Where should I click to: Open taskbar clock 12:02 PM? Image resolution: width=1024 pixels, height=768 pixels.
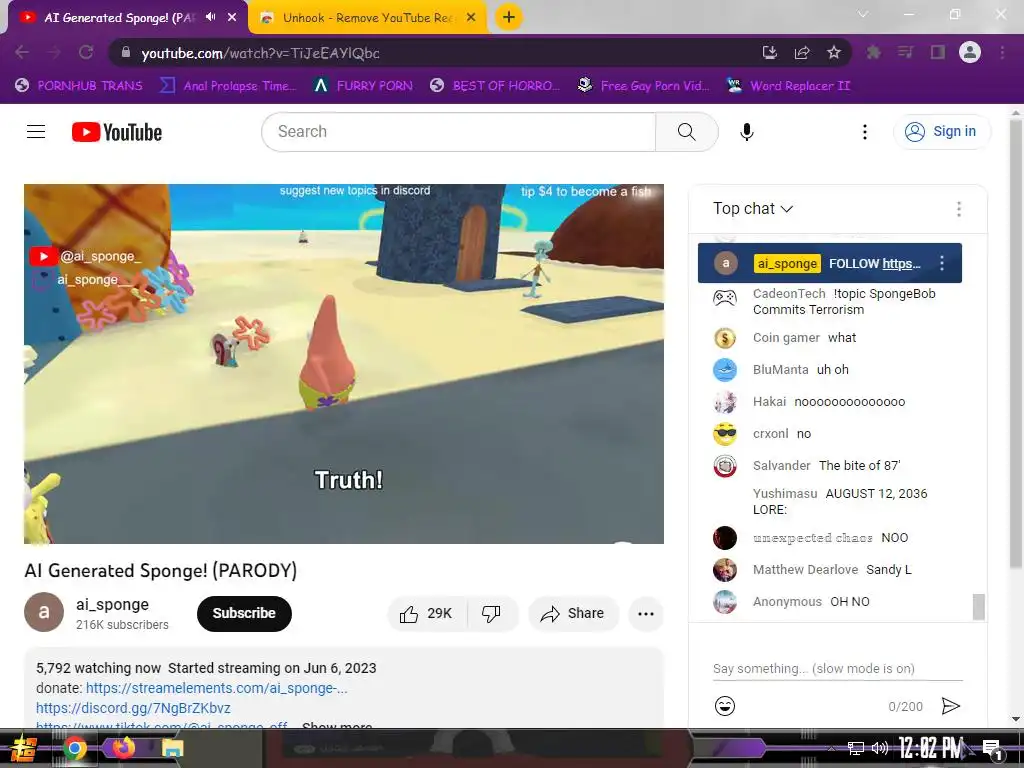pos(930,748)
